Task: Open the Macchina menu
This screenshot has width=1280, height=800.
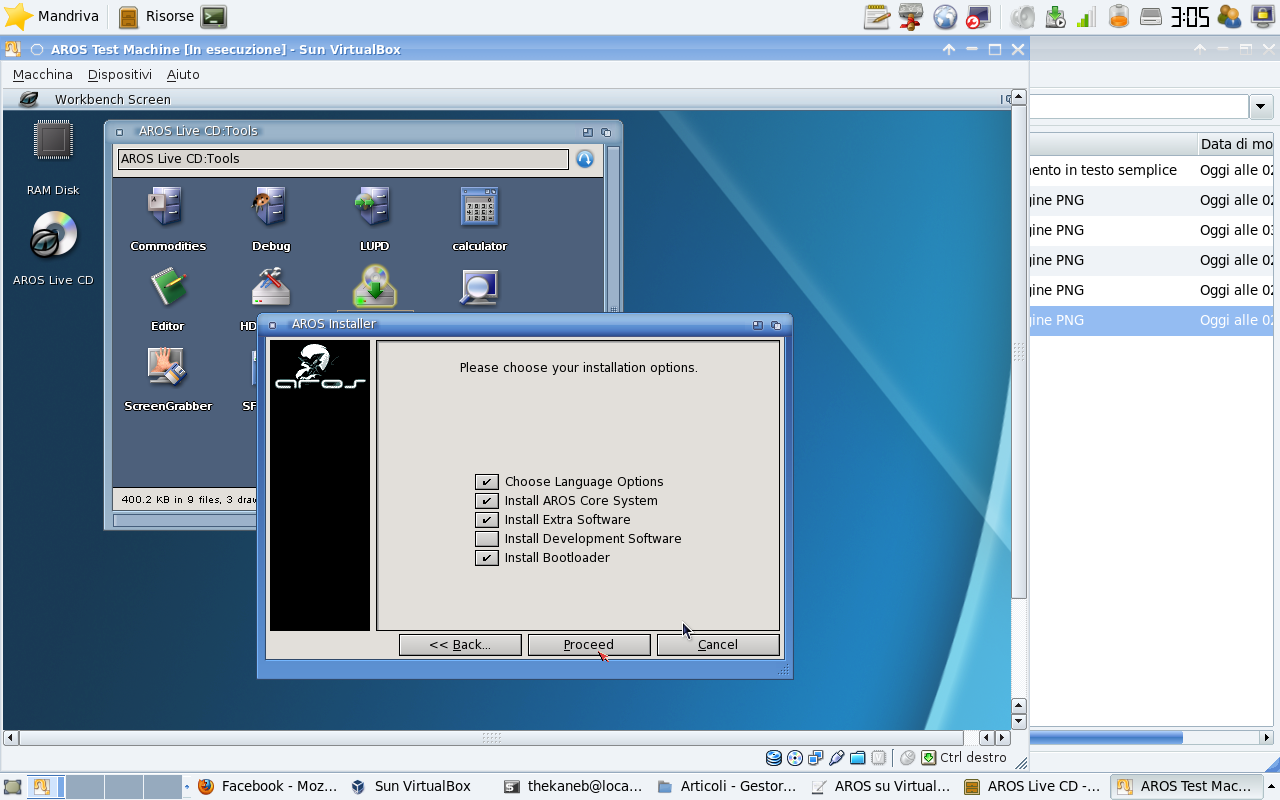Action: click(x=43, y=74)
